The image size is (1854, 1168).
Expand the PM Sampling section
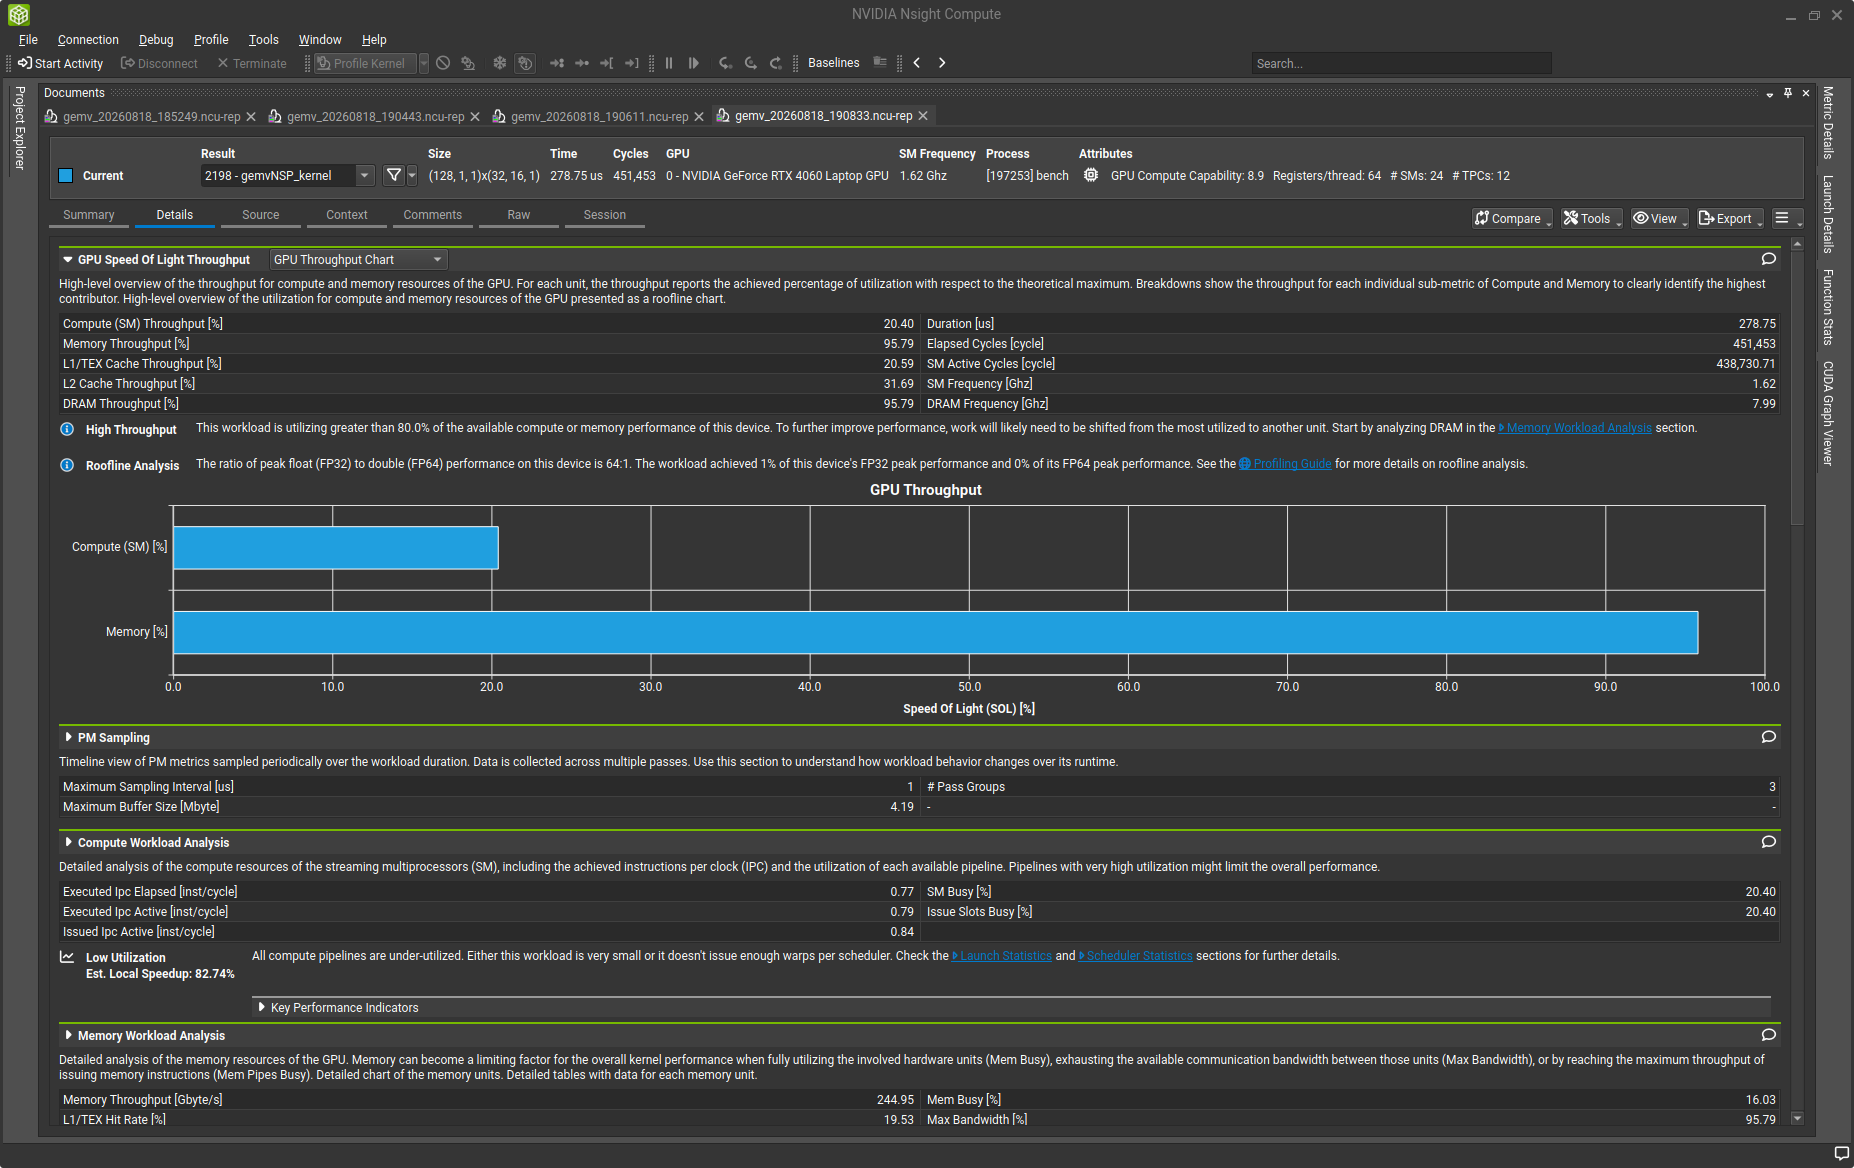pyautogui.click(x=68, y=737)
